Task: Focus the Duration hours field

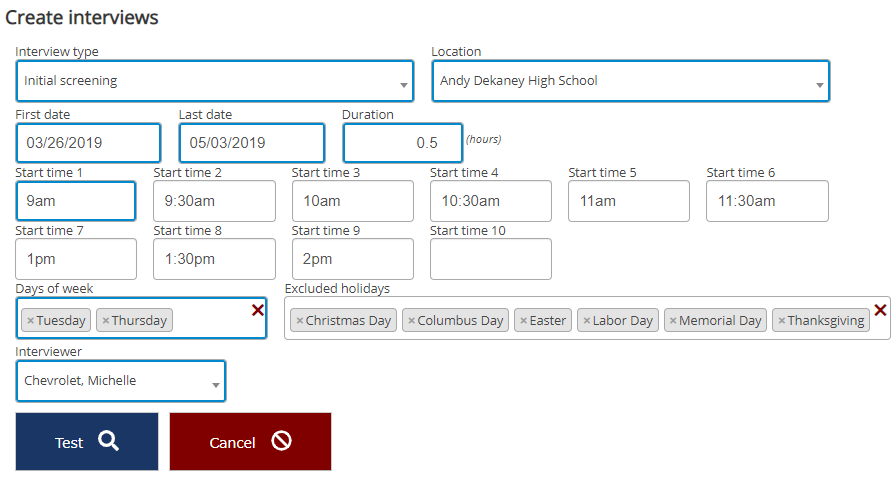Action: point(403,143)
